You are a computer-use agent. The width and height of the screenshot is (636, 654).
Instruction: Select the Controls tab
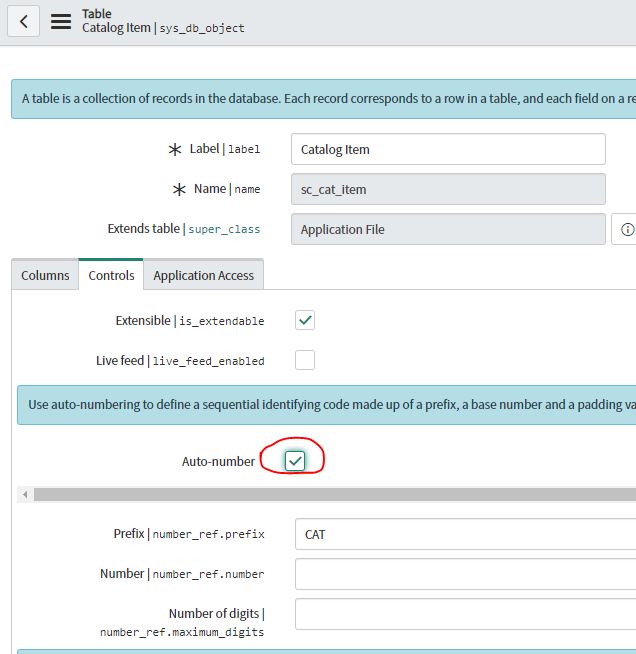pyautogui.click(x=111, y=275)
